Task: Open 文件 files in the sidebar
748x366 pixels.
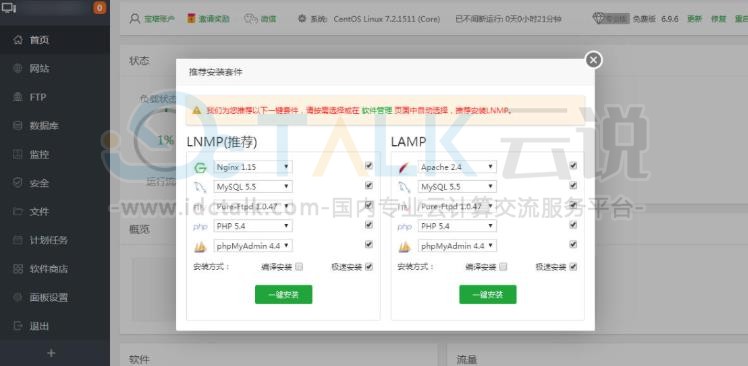Action: [x=55, y=212]
